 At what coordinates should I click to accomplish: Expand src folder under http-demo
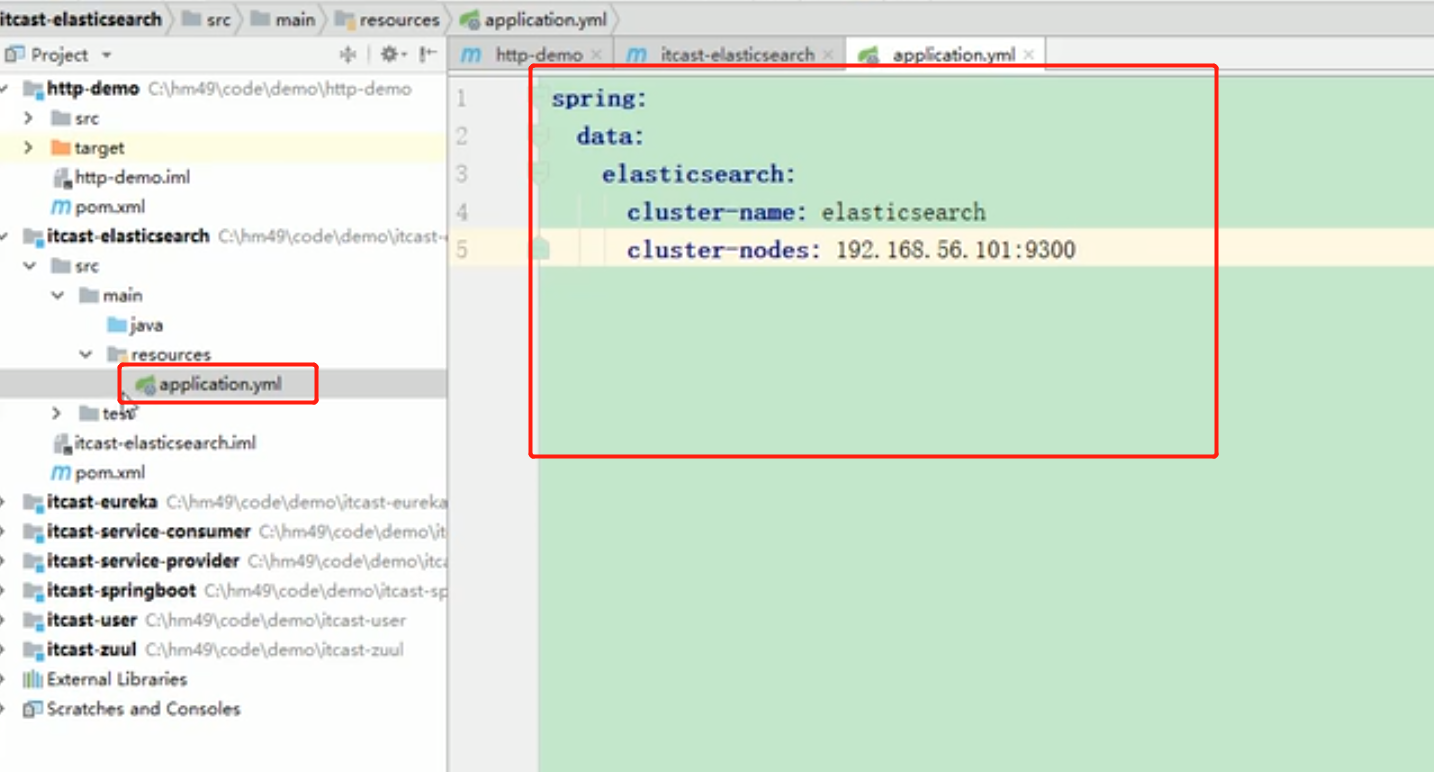coord(29,118)
